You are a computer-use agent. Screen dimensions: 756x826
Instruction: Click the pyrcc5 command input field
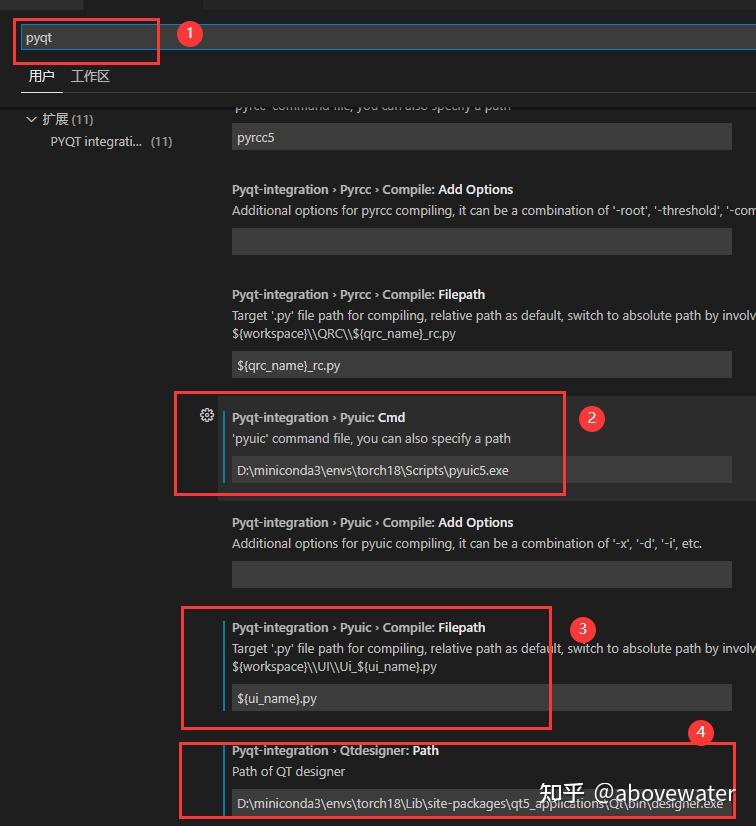[x=482, y=137]
